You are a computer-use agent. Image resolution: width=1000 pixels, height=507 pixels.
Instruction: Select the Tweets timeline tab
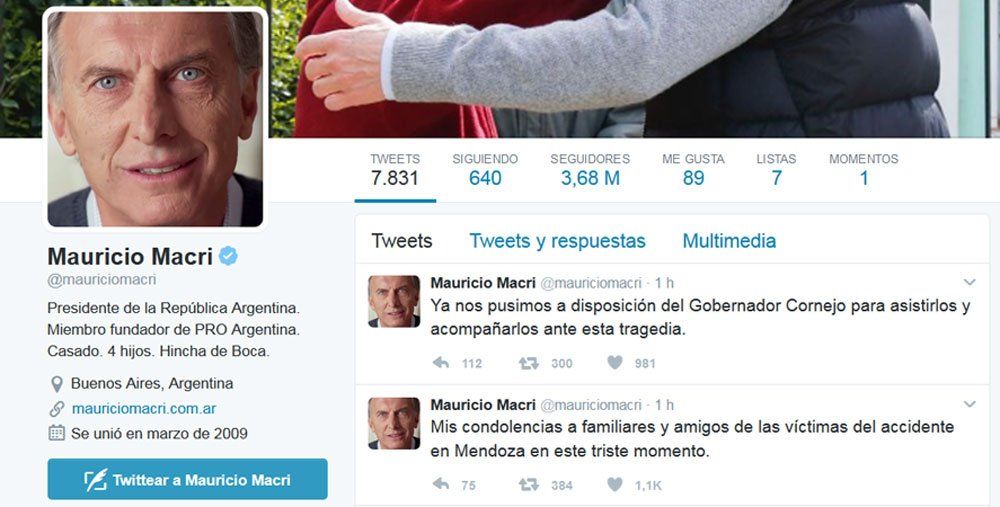(x=402, y=241)
